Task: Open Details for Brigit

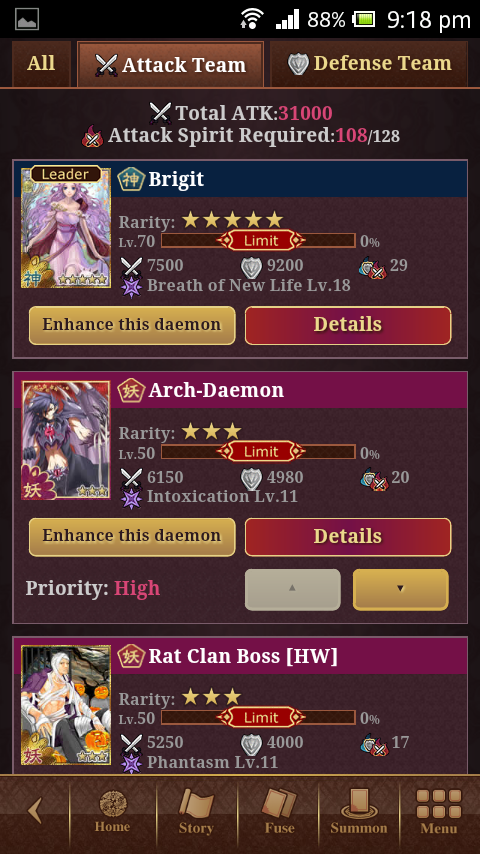Action: (348, 325)
